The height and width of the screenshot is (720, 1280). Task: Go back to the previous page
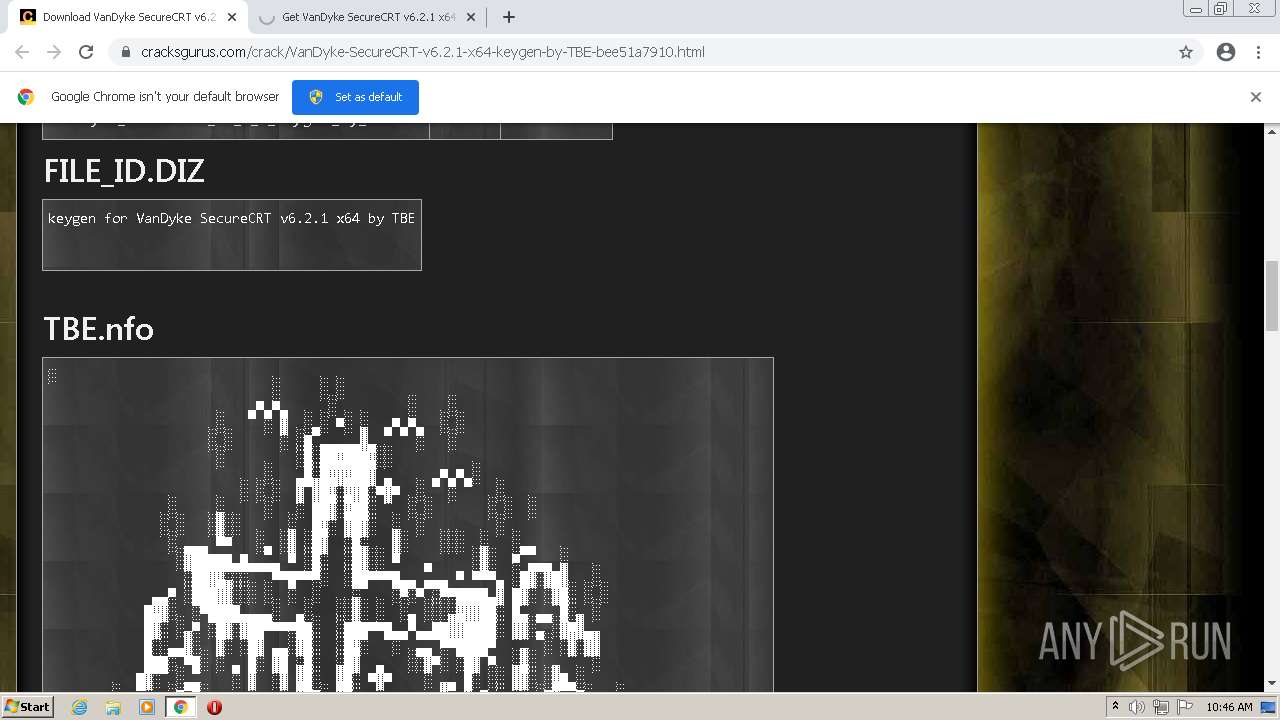[22, 52]
